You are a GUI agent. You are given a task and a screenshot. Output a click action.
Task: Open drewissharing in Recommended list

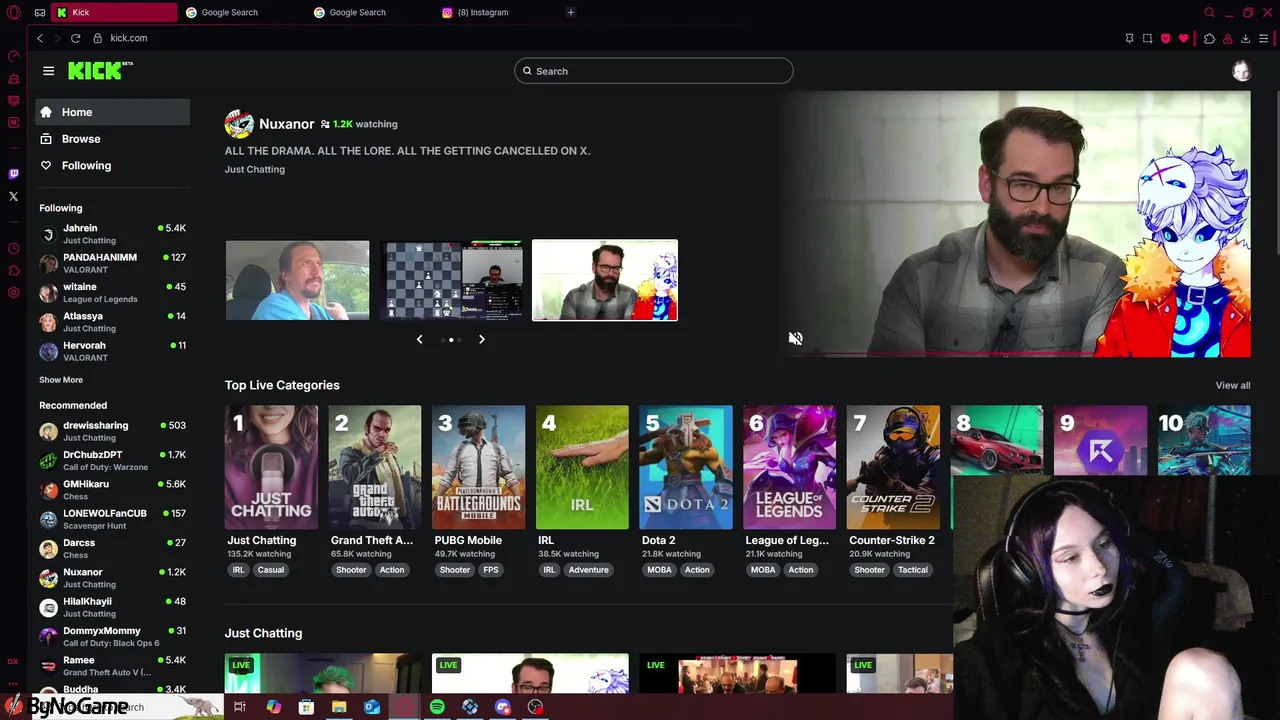point(112,431)
